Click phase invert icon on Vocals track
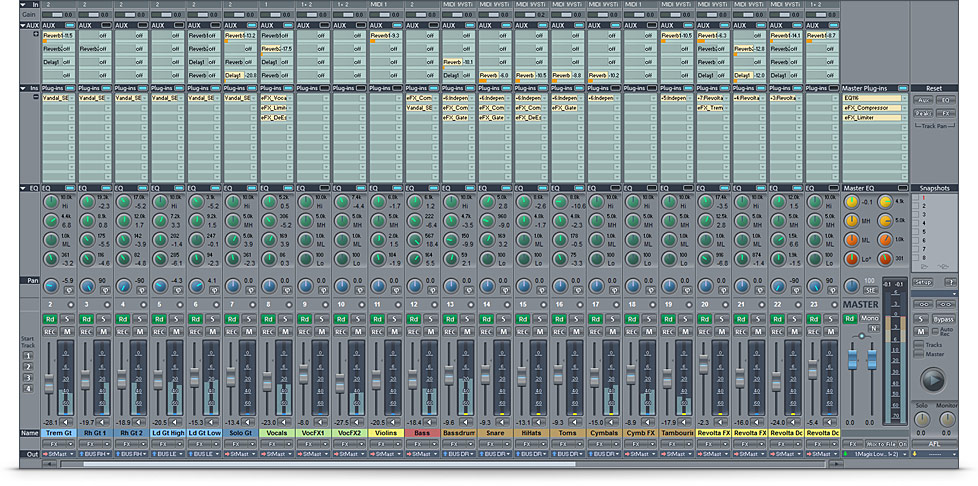 288,290
